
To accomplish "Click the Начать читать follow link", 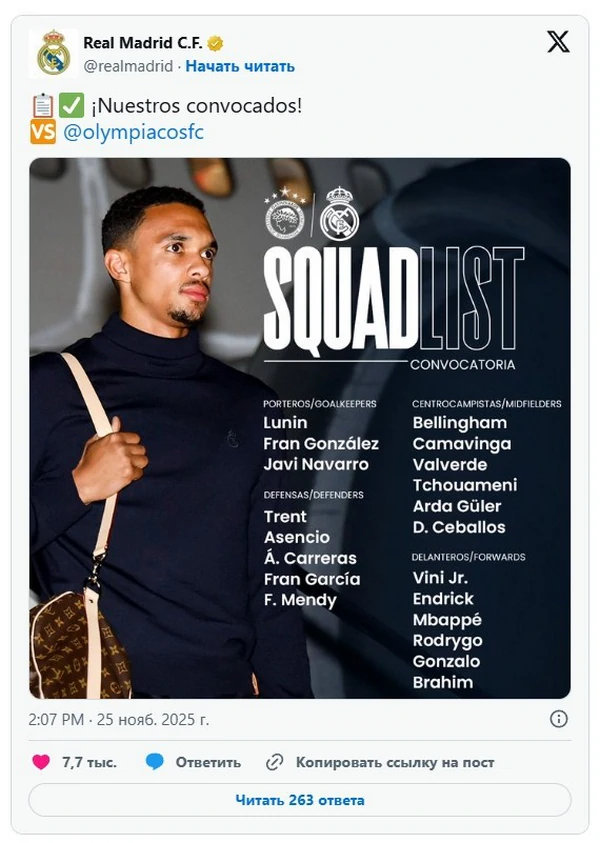I will tap(240, 66).
